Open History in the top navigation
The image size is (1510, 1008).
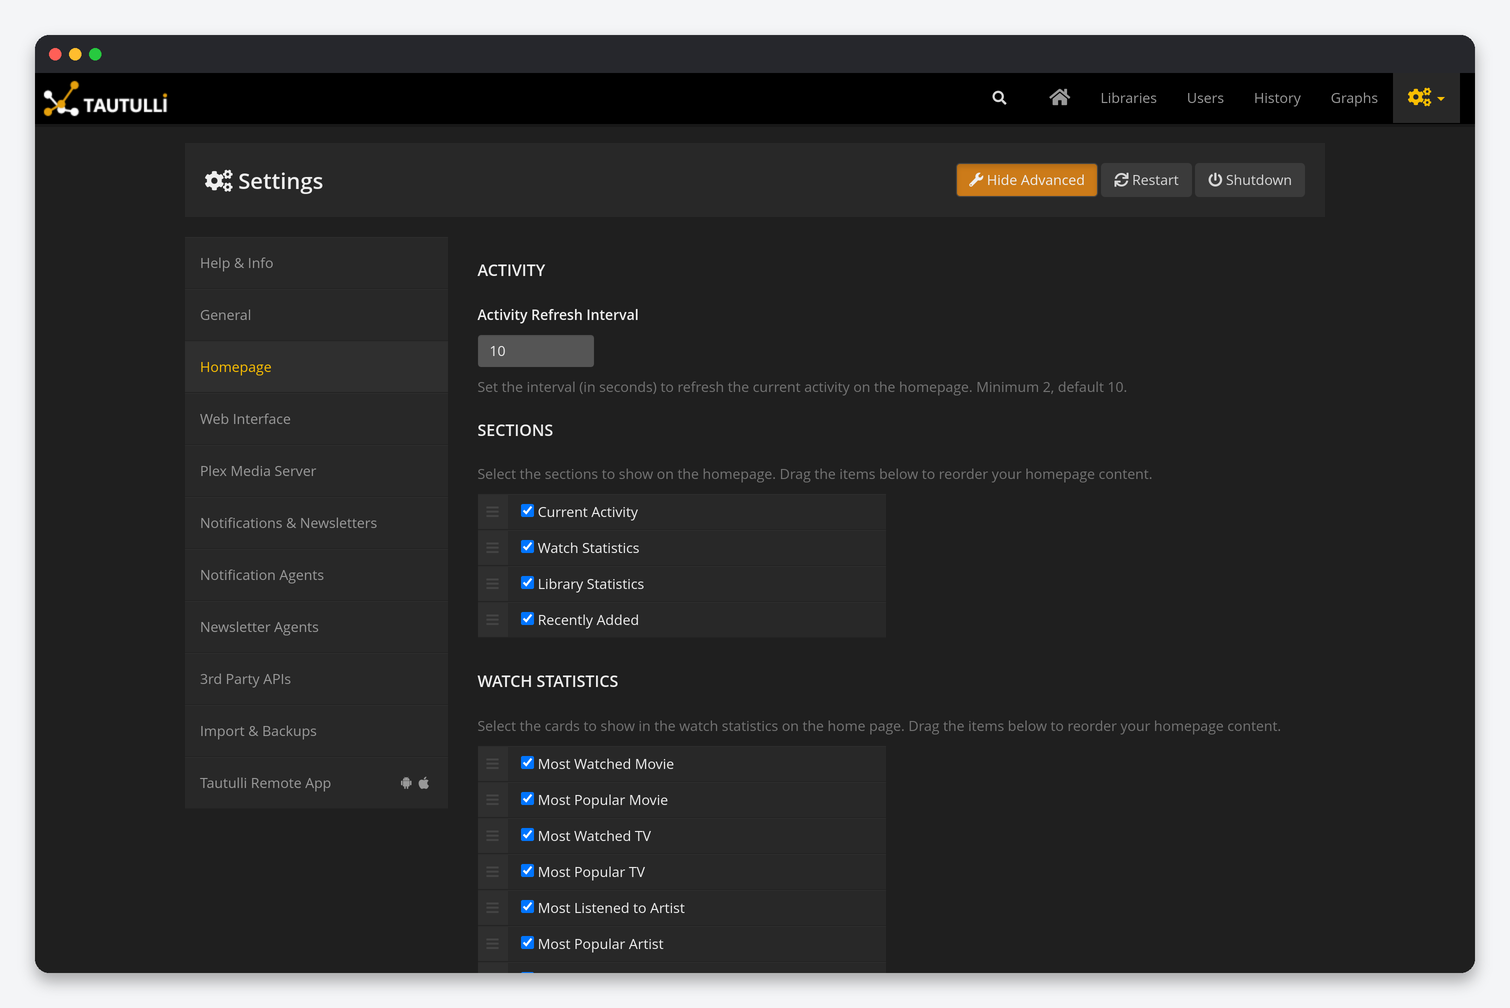click(1277, 98)
